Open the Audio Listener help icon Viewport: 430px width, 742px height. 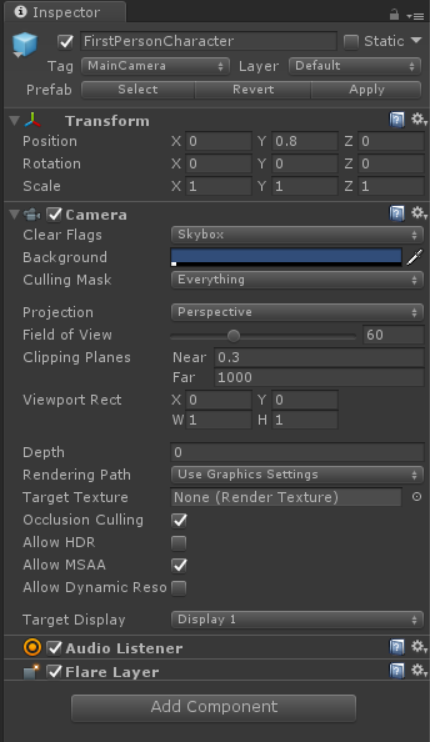pyautogui.click(x=397, y=646)
